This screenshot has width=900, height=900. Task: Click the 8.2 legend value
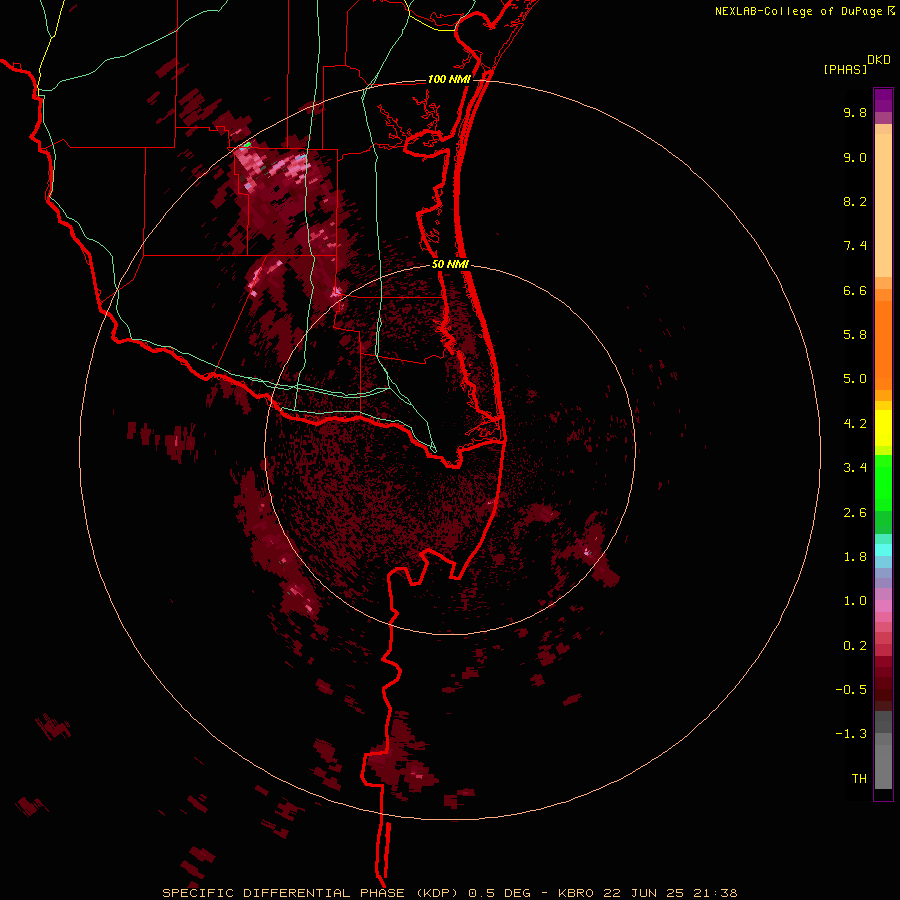tap(855, 201)
